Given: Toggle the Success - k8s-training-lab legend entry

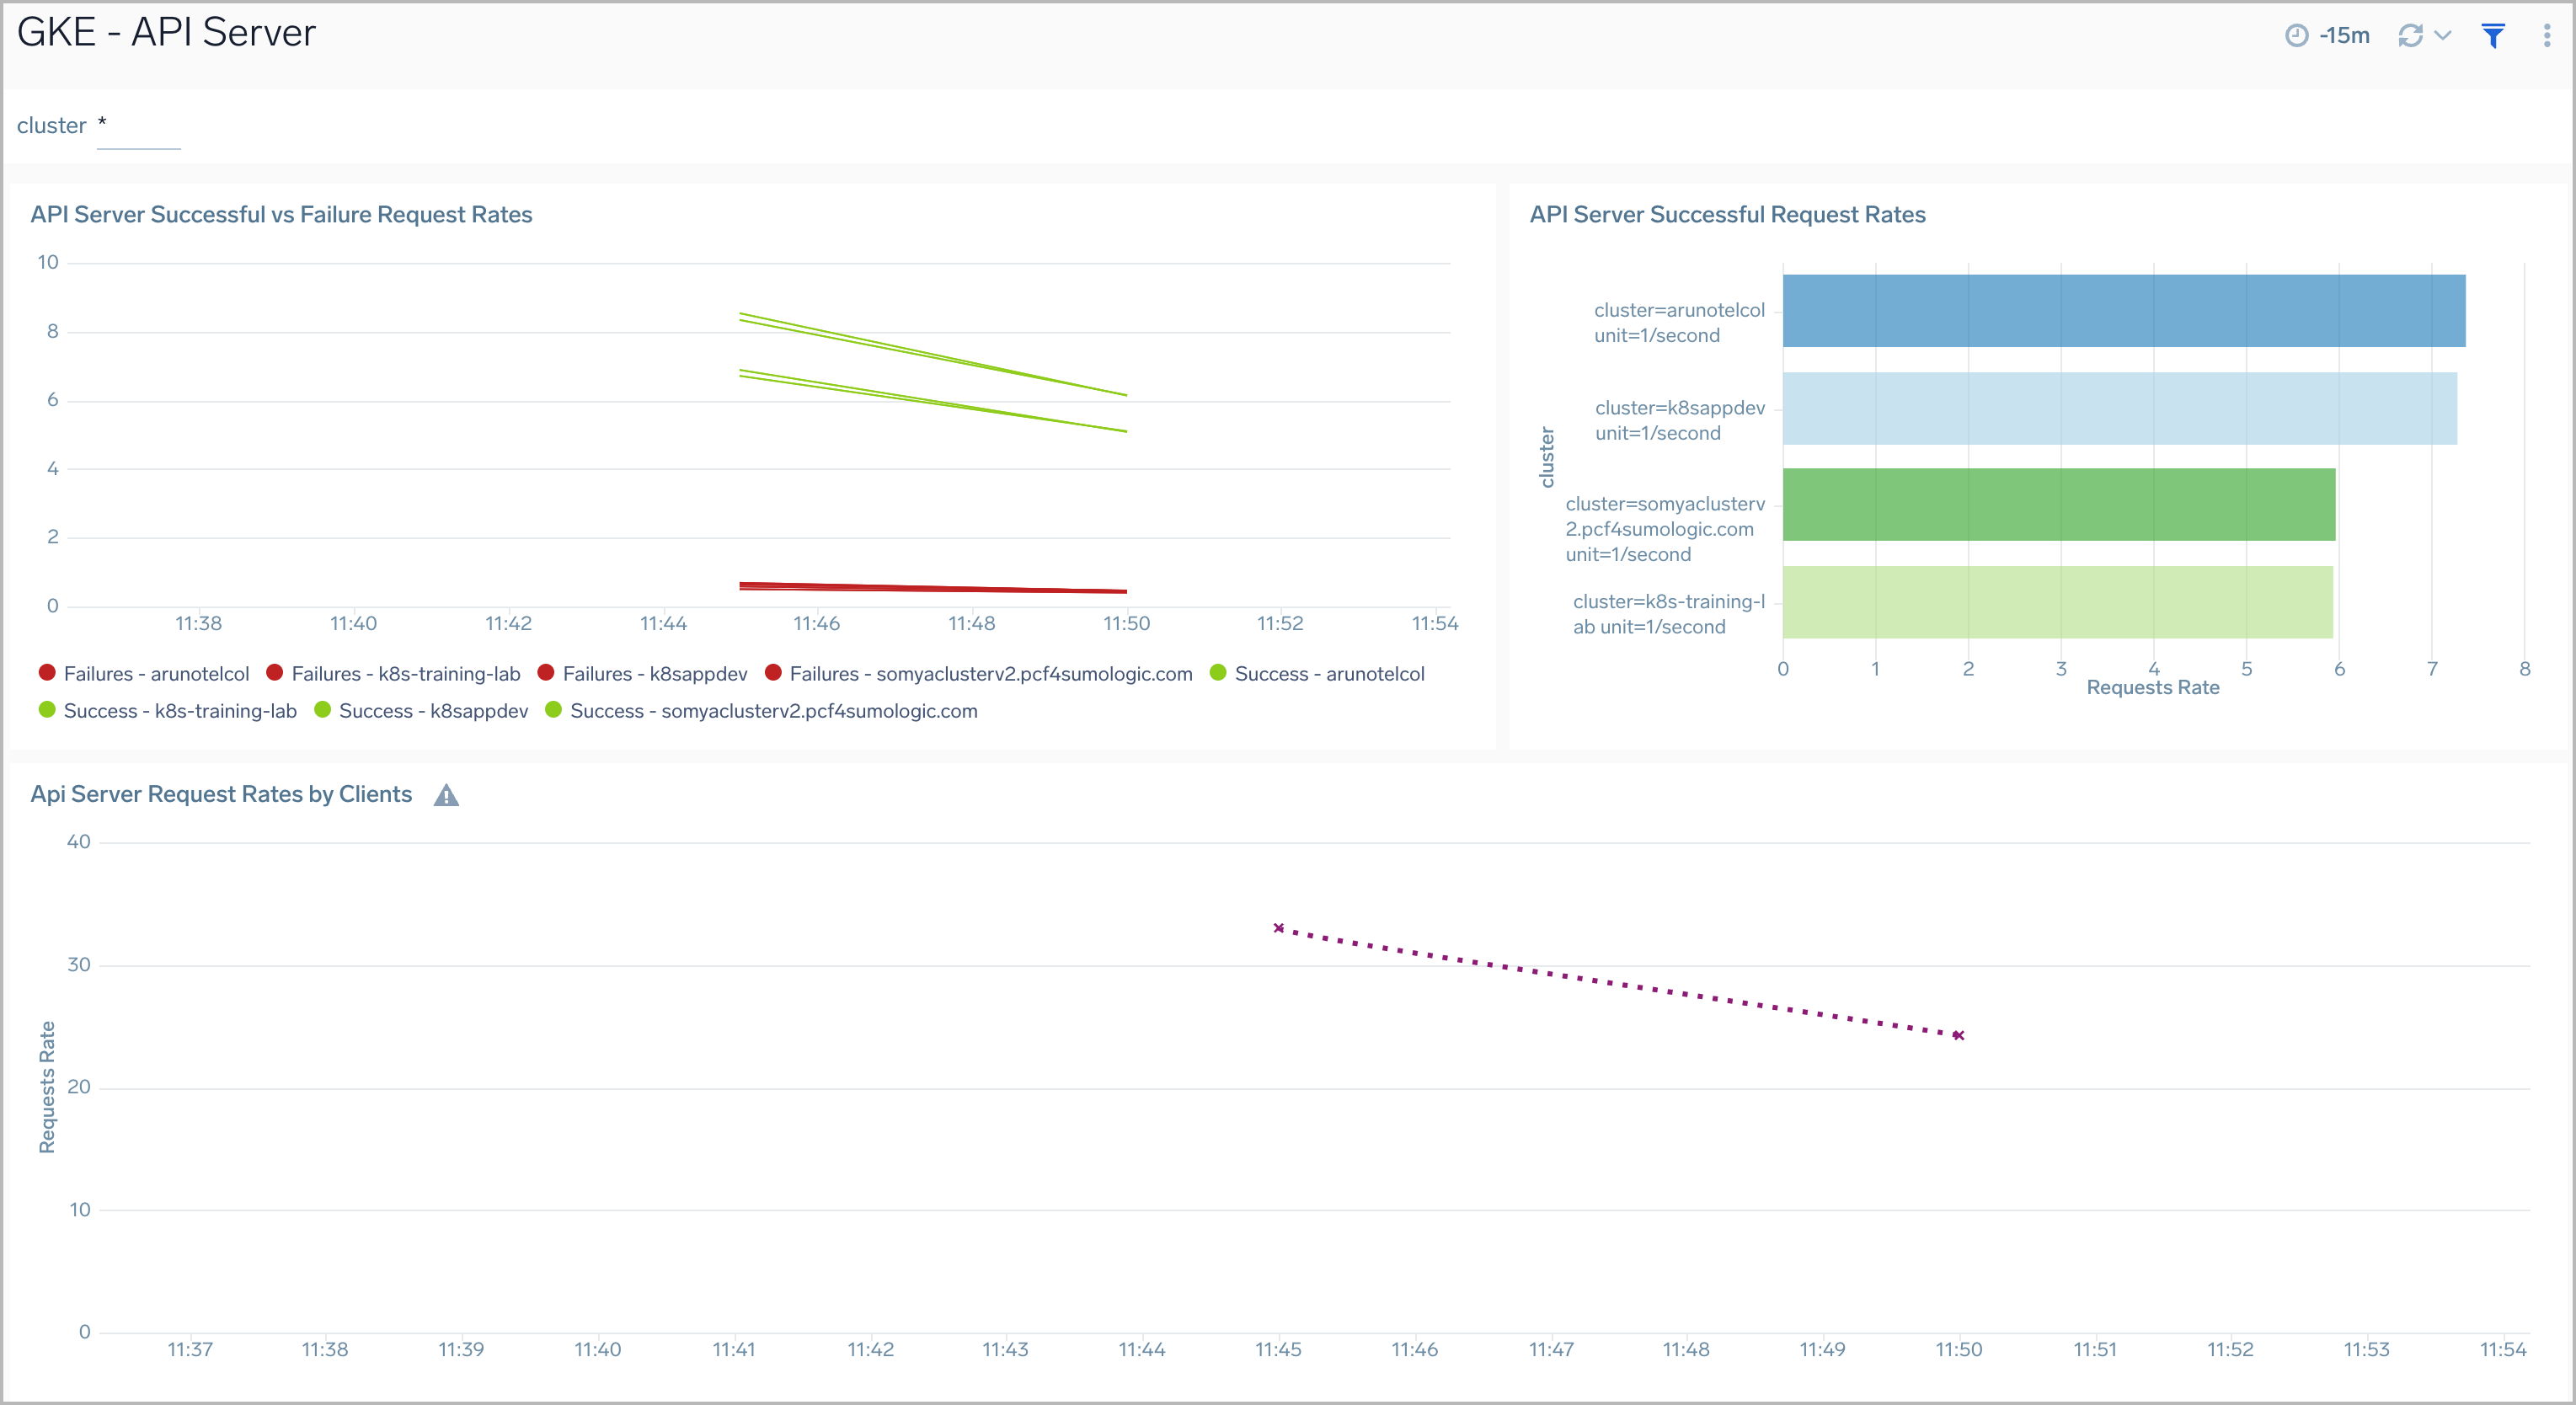Looking at the screenshot, I should 179,711.
